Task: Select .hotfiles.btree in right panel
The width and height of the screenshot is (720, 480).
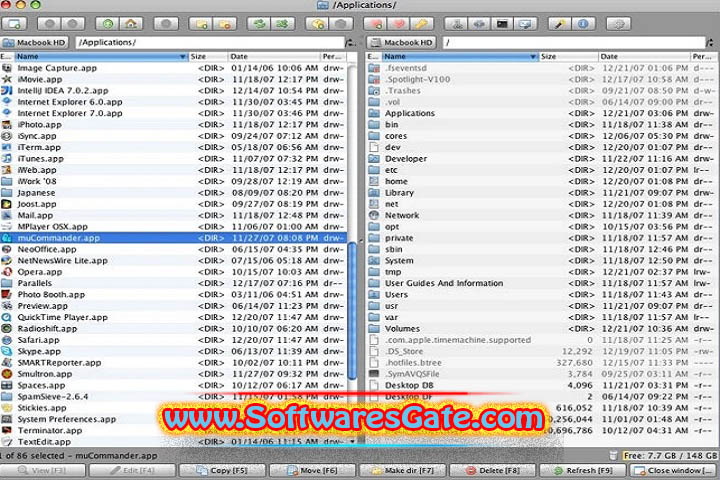Action: pos(541,363)
